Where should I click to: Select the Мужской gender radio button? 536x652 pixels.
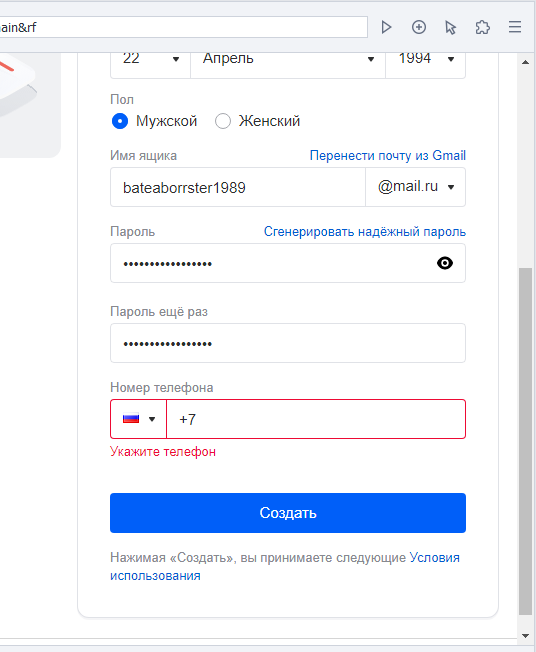click(x=120, y=121)
